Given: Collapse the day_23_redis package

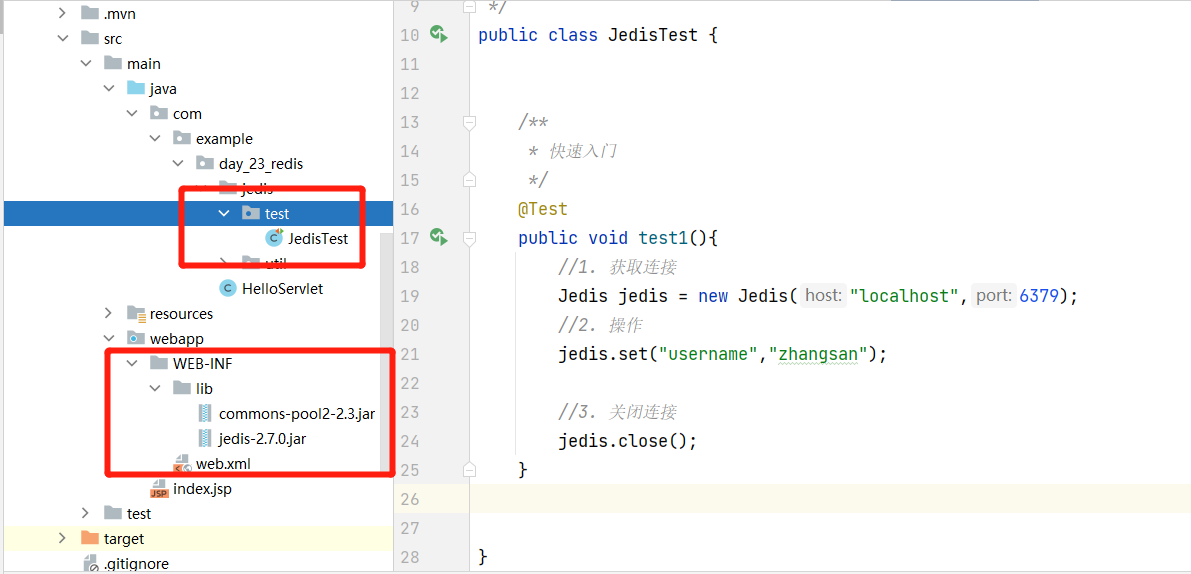Looking at the screenshot, I should [178, 163].
